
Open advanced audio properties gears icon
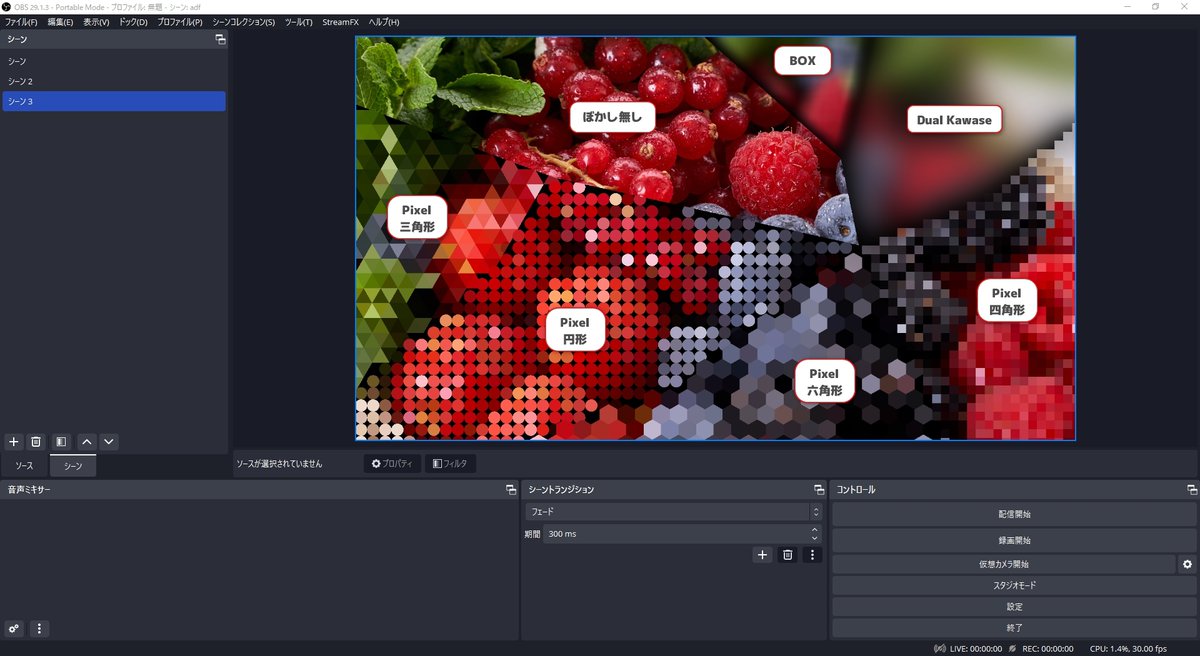point(14,629)
